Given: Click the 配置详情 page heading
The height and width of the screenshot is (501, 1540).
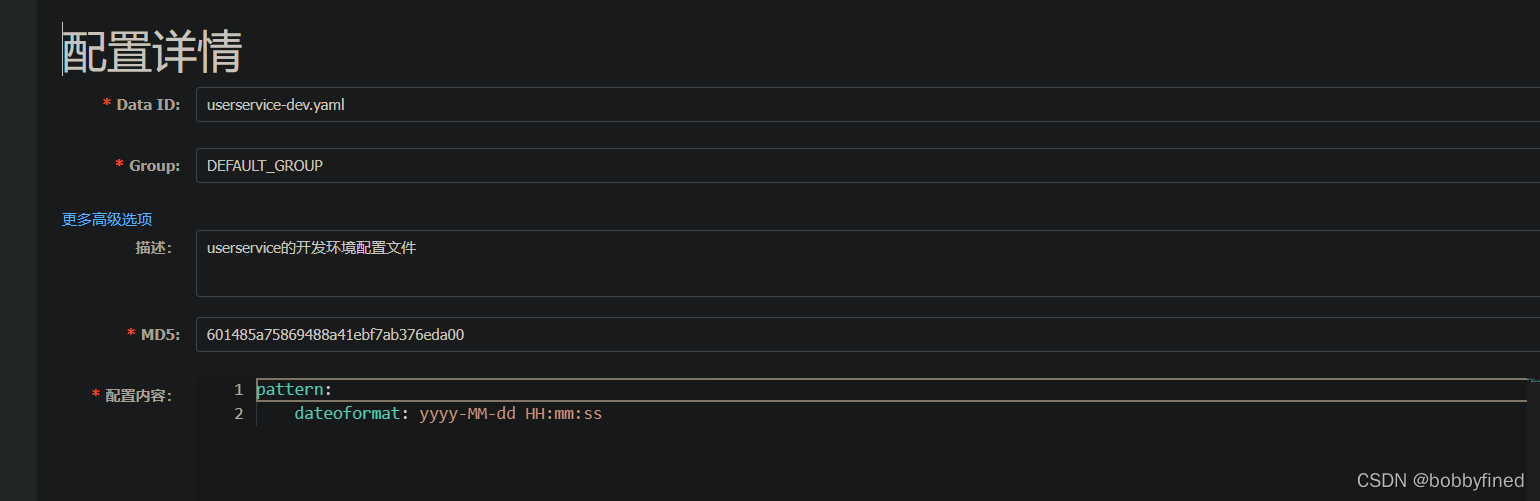Looking at the screenshot, I should (152, 51).
